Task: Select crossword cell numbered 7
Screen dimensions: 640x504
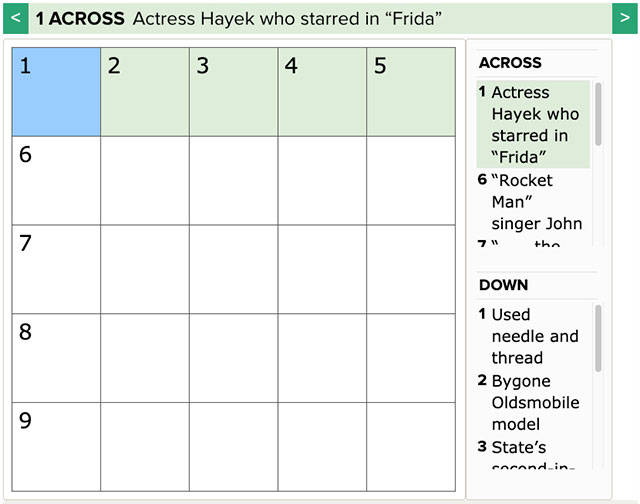Action: 56,269
